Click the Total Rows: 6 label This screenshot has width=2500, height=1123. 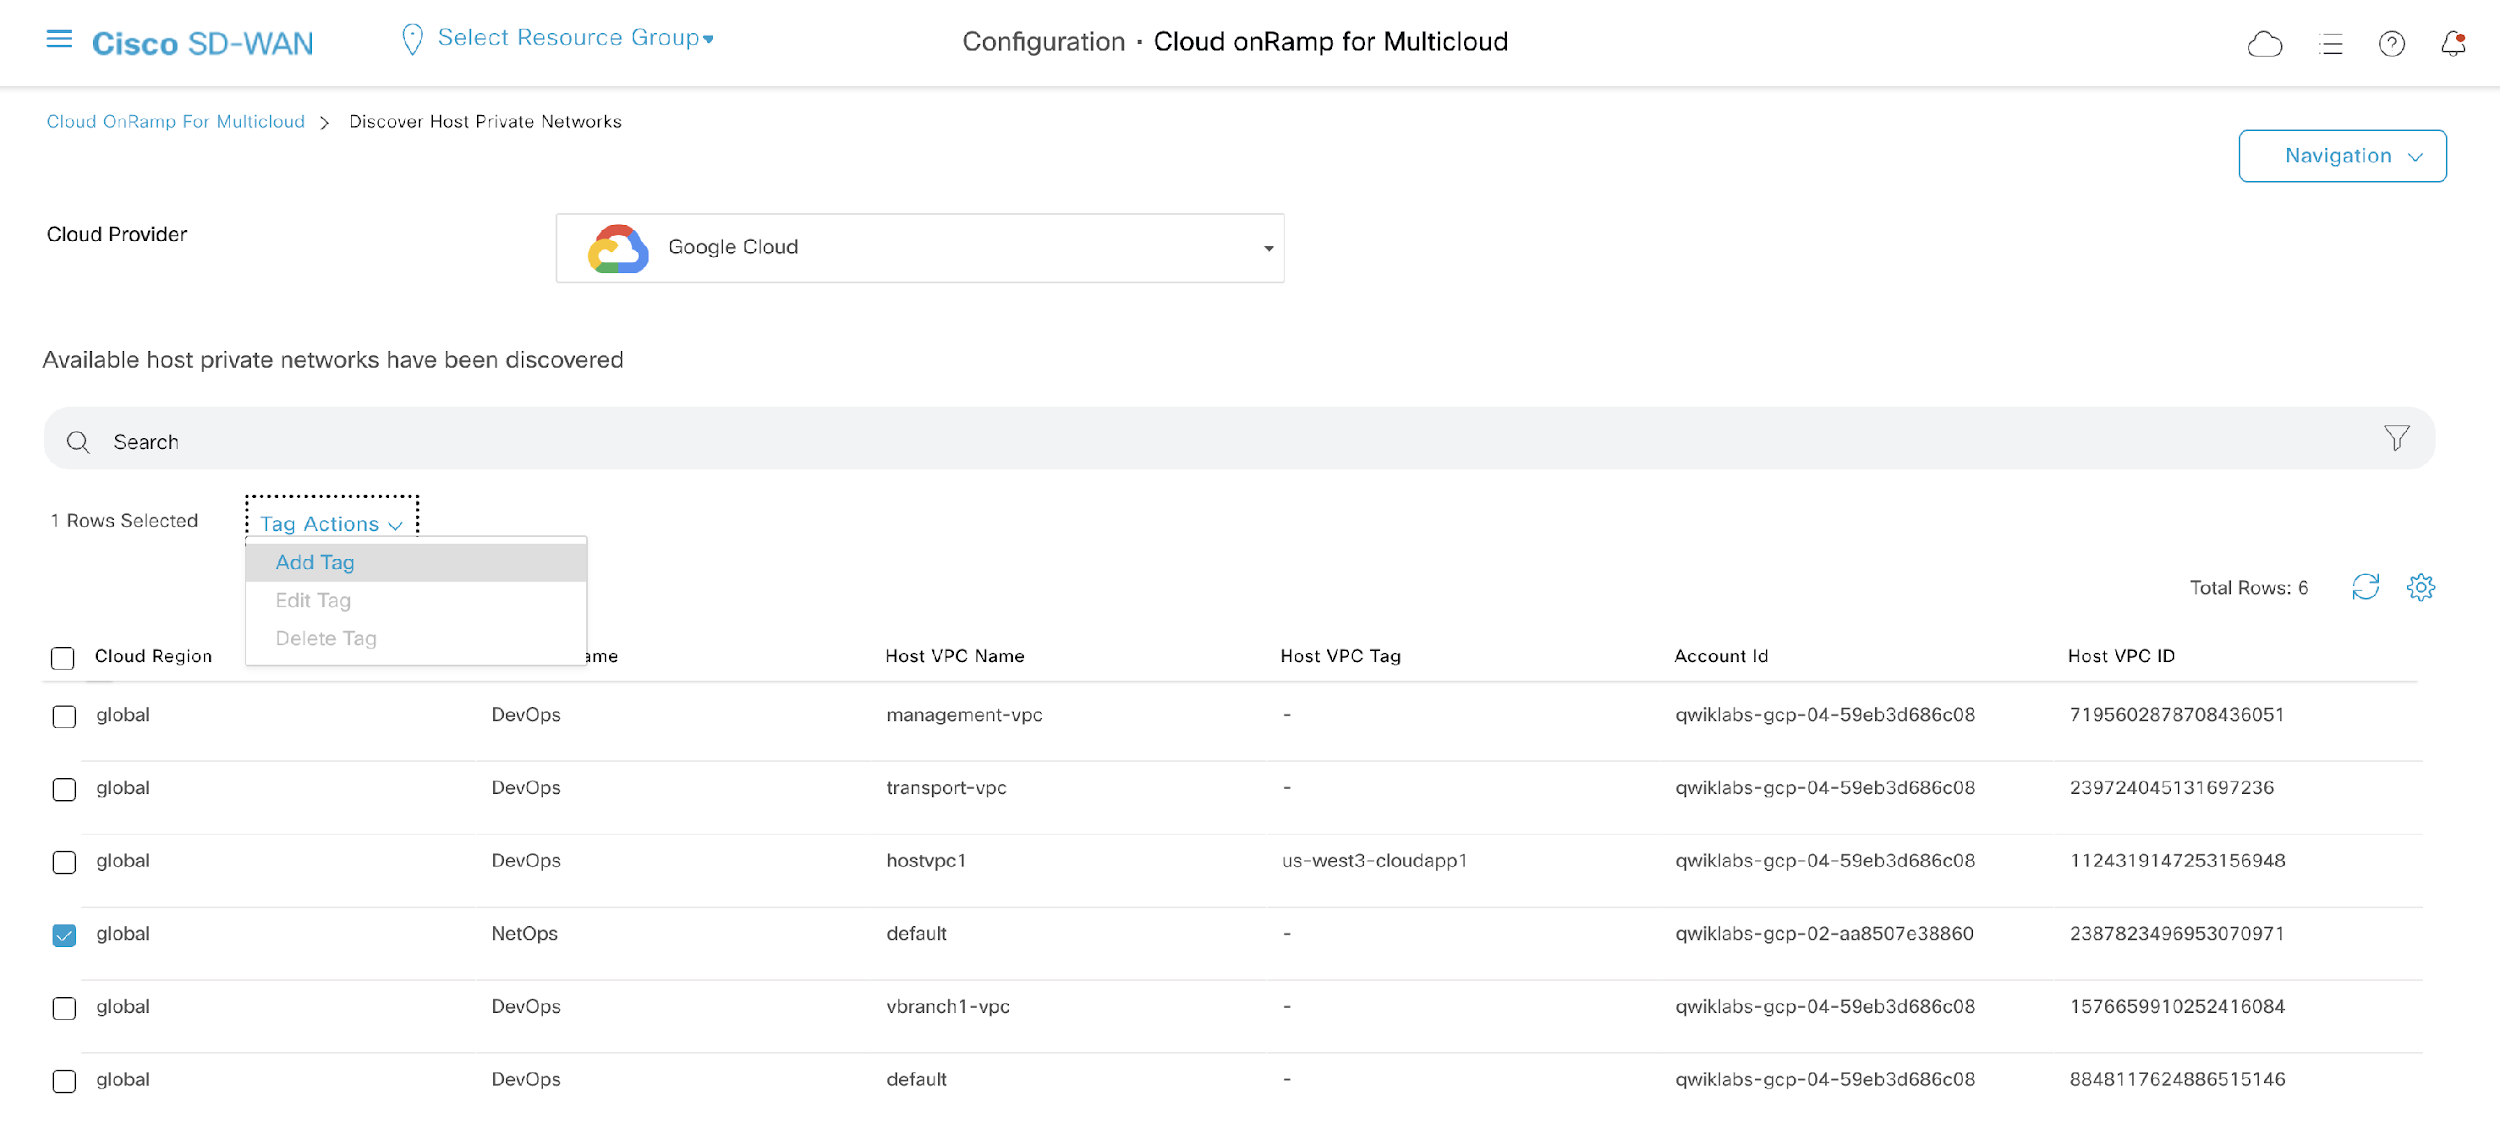pyautogui.click(x=2248, y=588)
